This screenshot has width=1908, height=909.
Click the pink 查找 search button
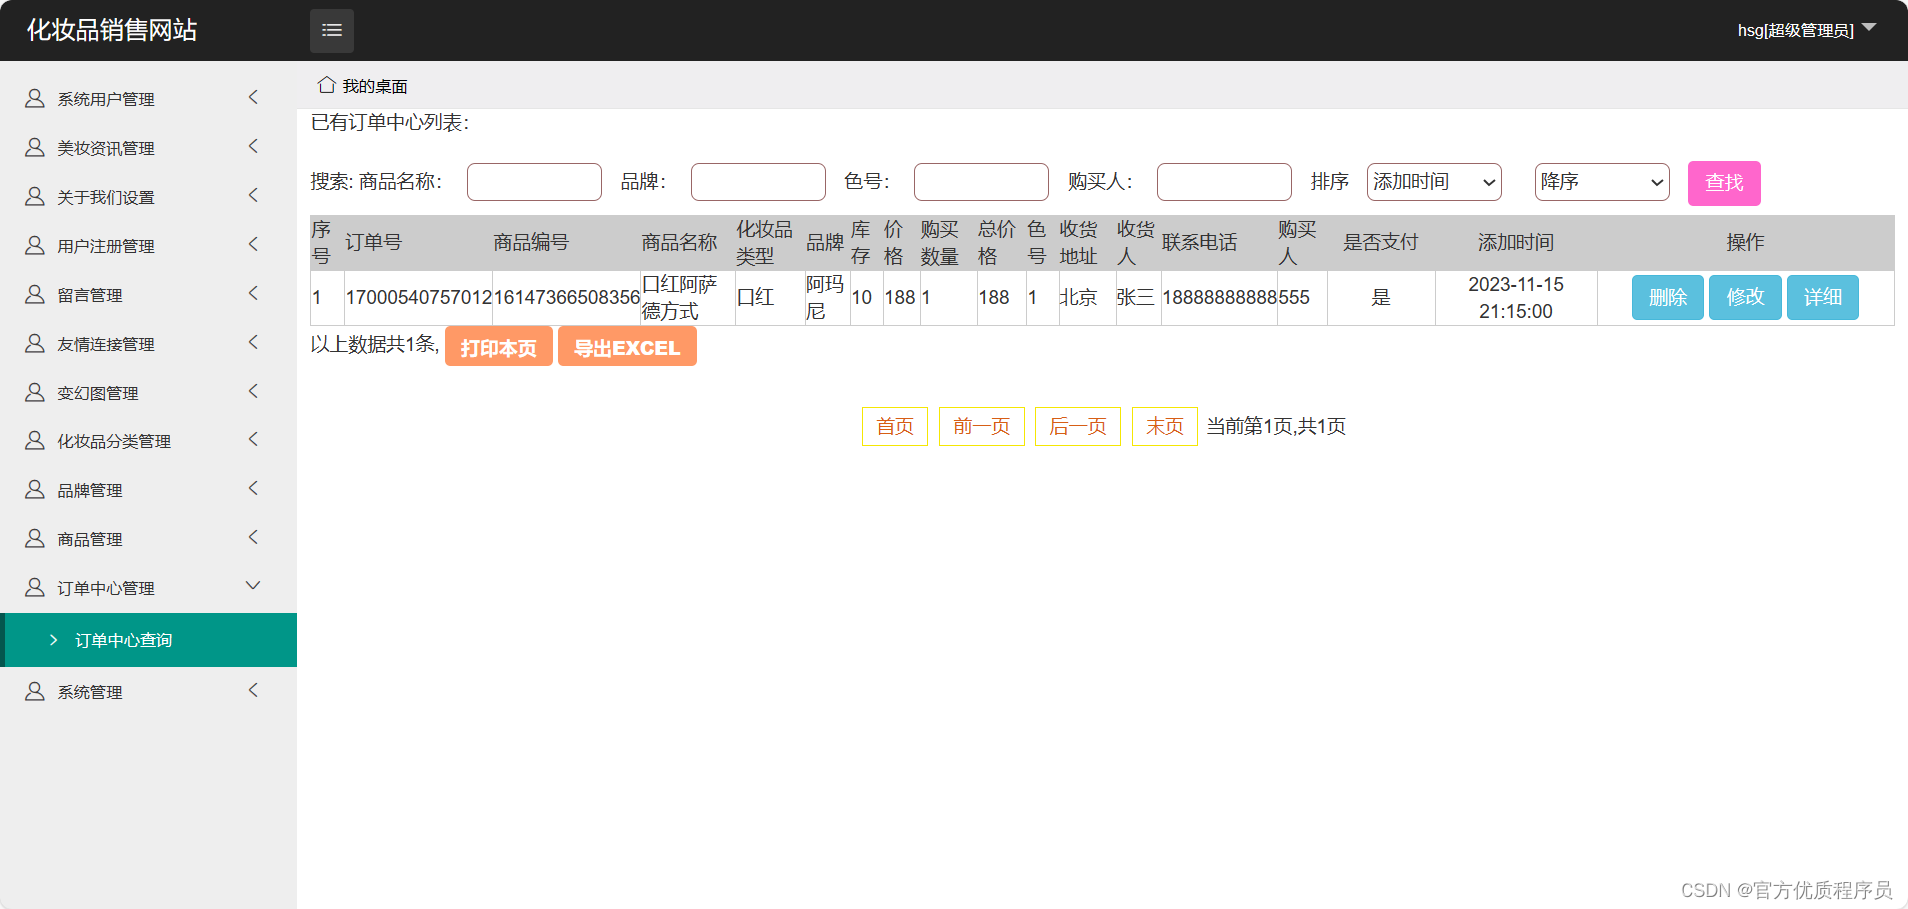(1724, 183)
